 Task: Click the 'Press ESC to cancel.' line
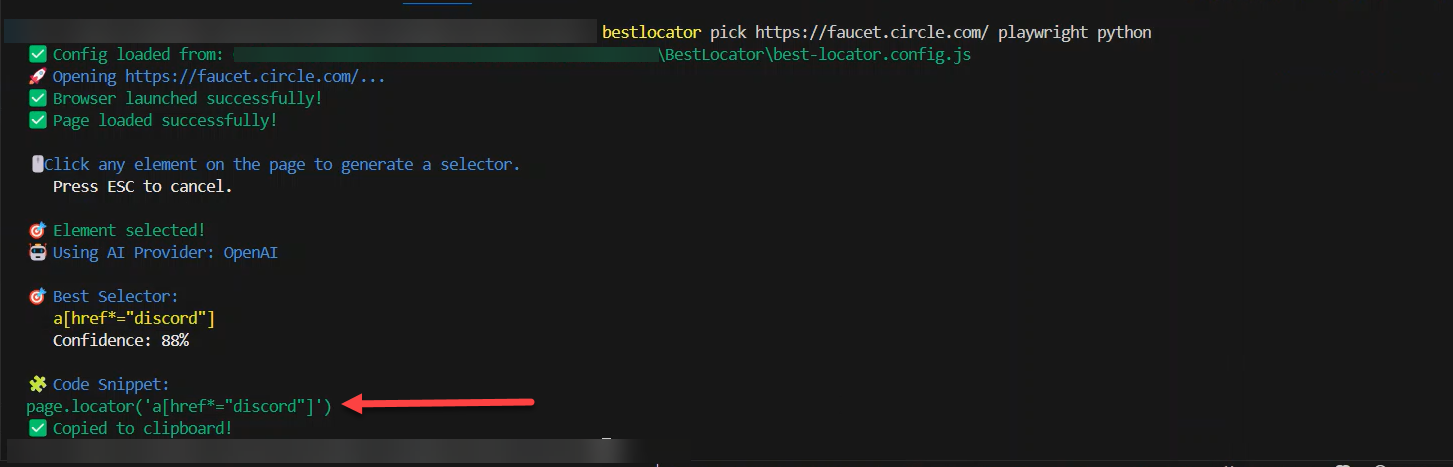(142, 186)
